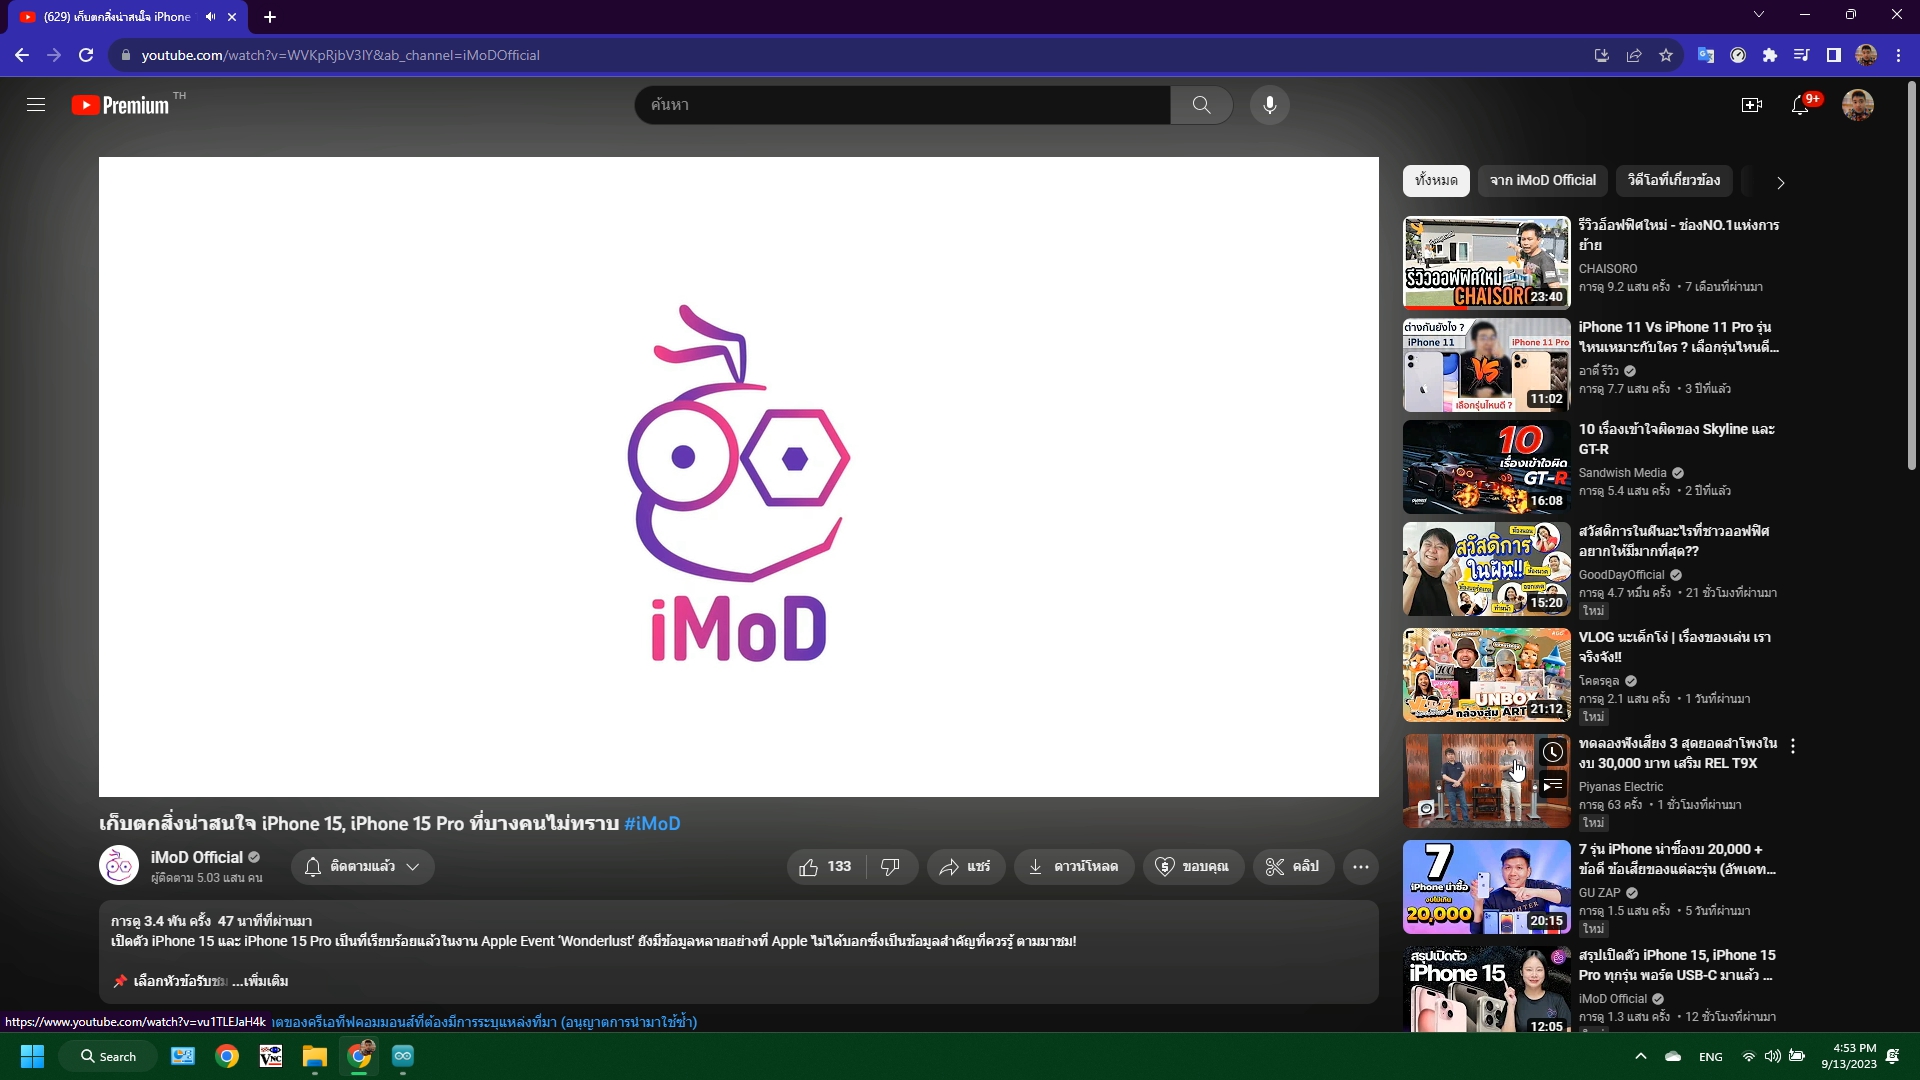Open the Extensions puzzle icon
The image size is (1920, 1080).
tap(1770, 55)
